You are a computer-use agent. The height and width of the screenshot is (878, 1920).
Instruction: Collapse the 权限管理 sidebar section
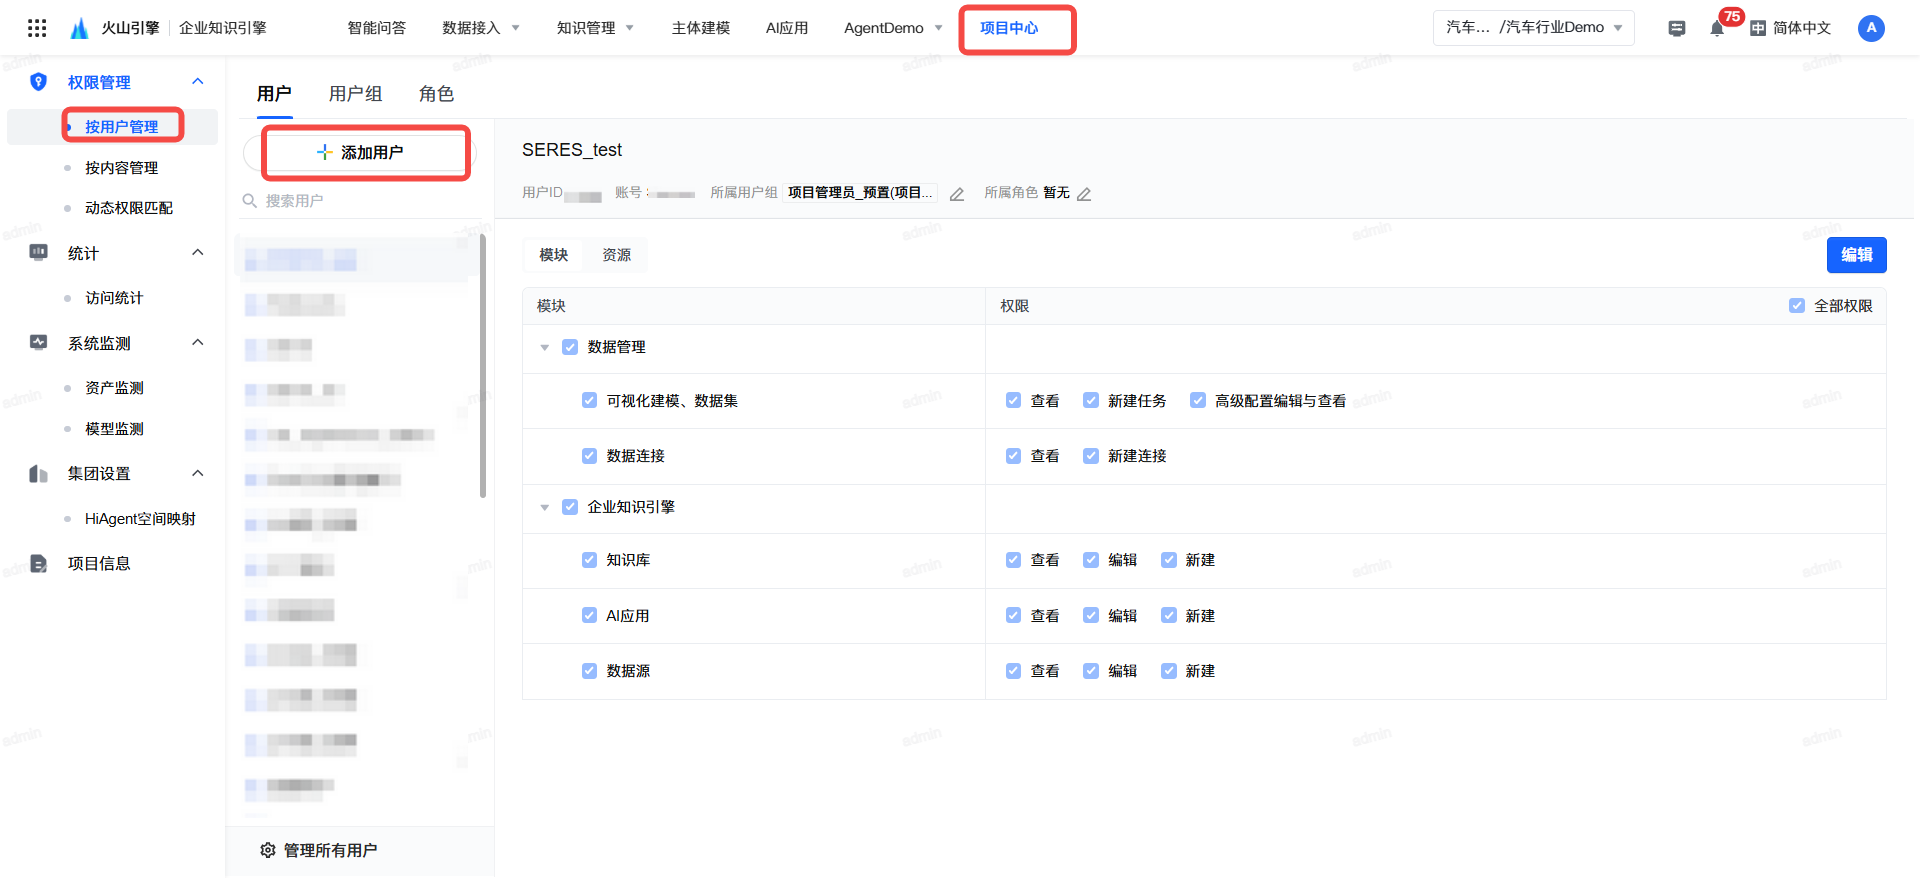pos(198,82)
